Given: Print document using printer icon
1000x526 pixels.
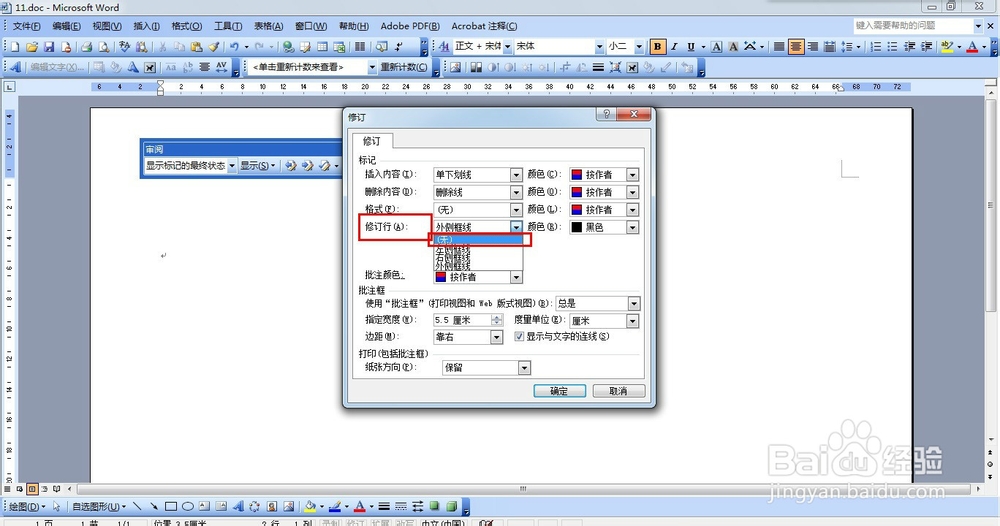Looking at the screenshot, I should pyautogui.click(x=86, y=47).
